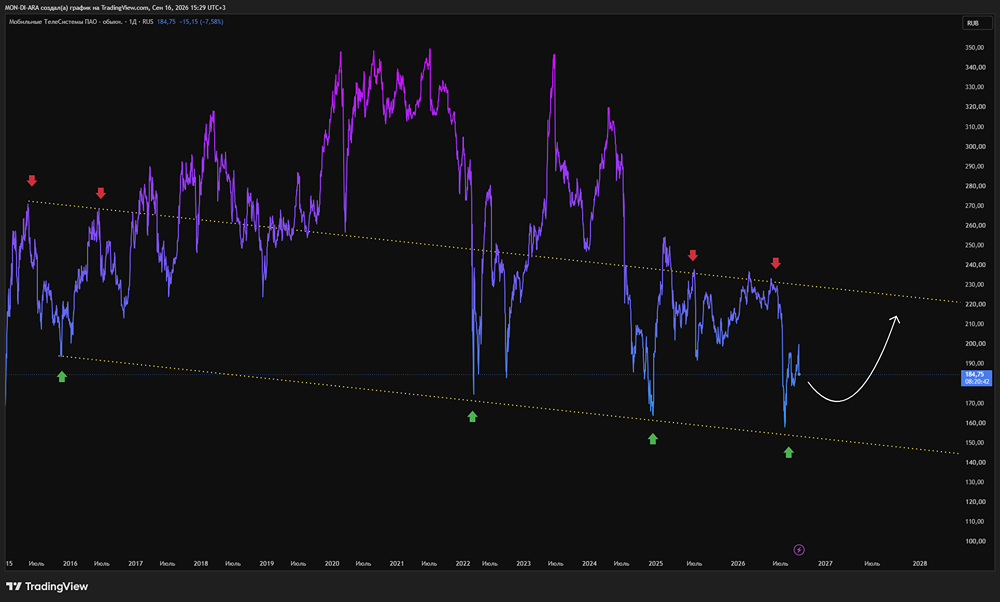The height and width of the screenshot is (602, 1000).
Task: Click the 2019 label on time axis
Action: 267,564
